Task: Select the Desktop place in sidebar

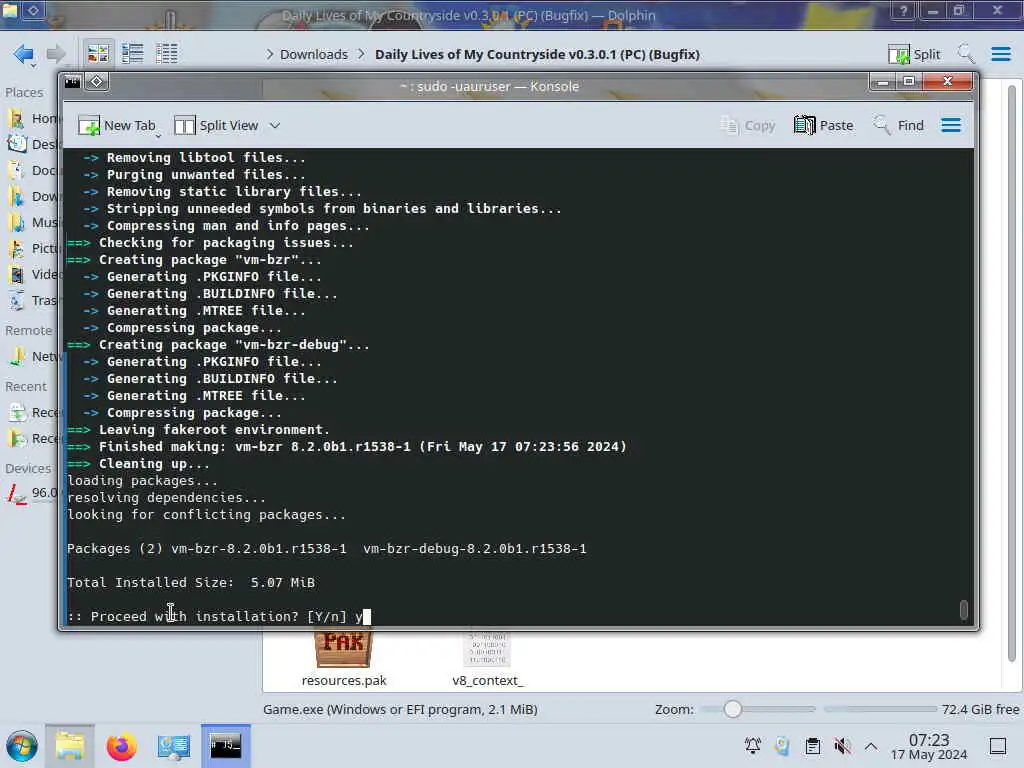Action: click(33, 144)
